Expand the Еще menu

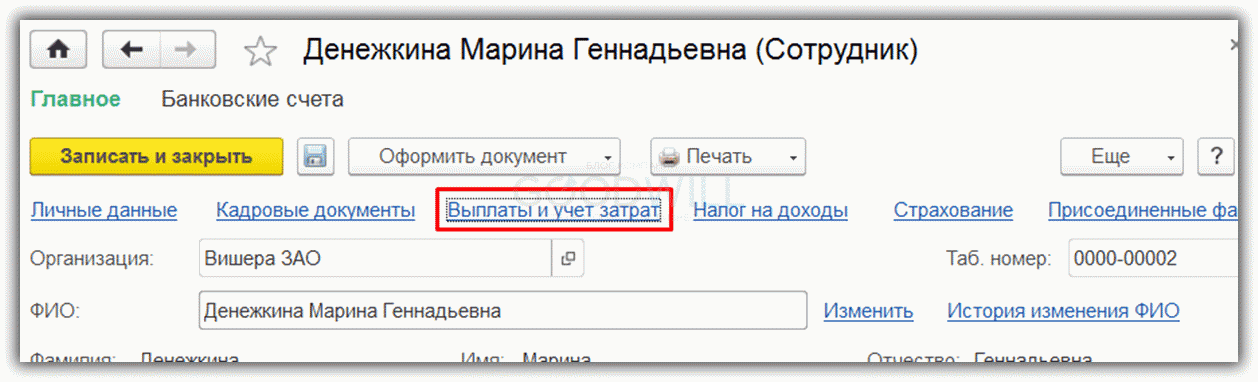(x=1122, y=157)
